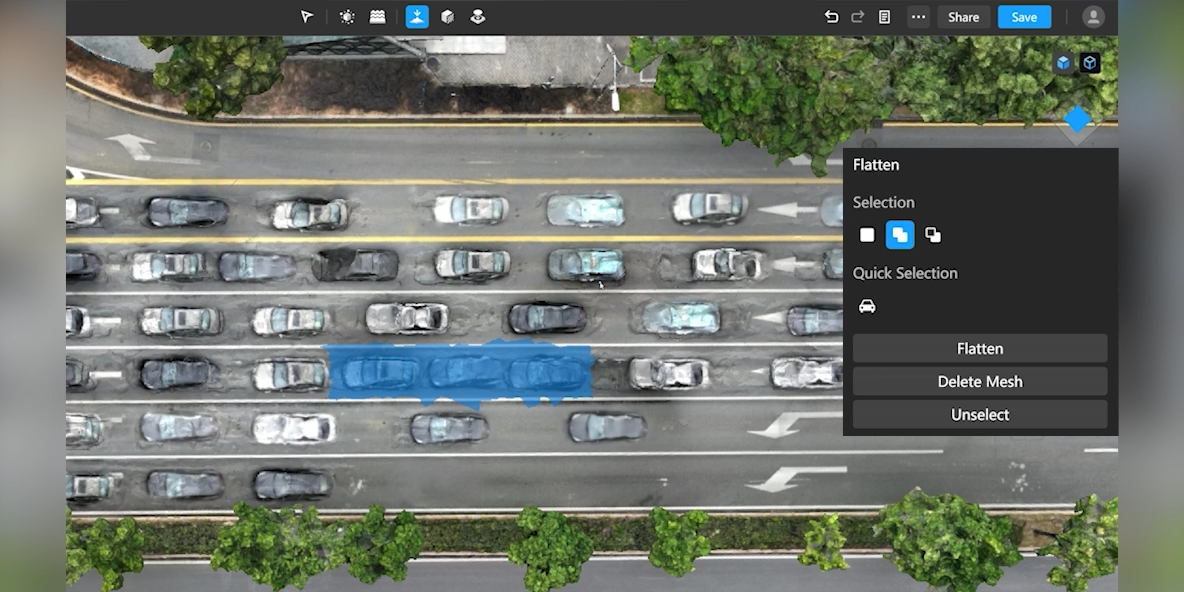Image resolution: width=1184 pixels, height=592 pixels.
Task: Open the document notes icon
Action: coord(884,17)
